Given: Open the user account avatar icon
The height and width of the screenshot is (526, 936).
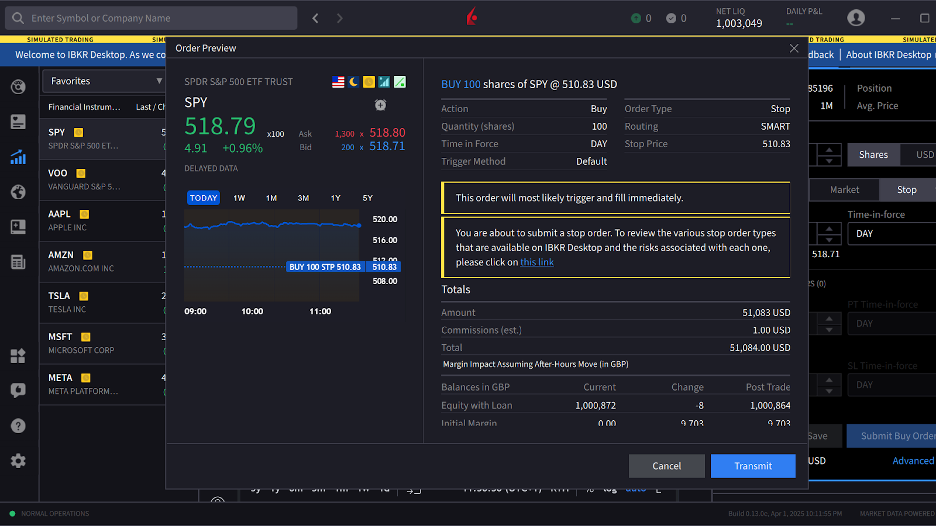Looking at the screenshot, I should [x=856, y=18].
